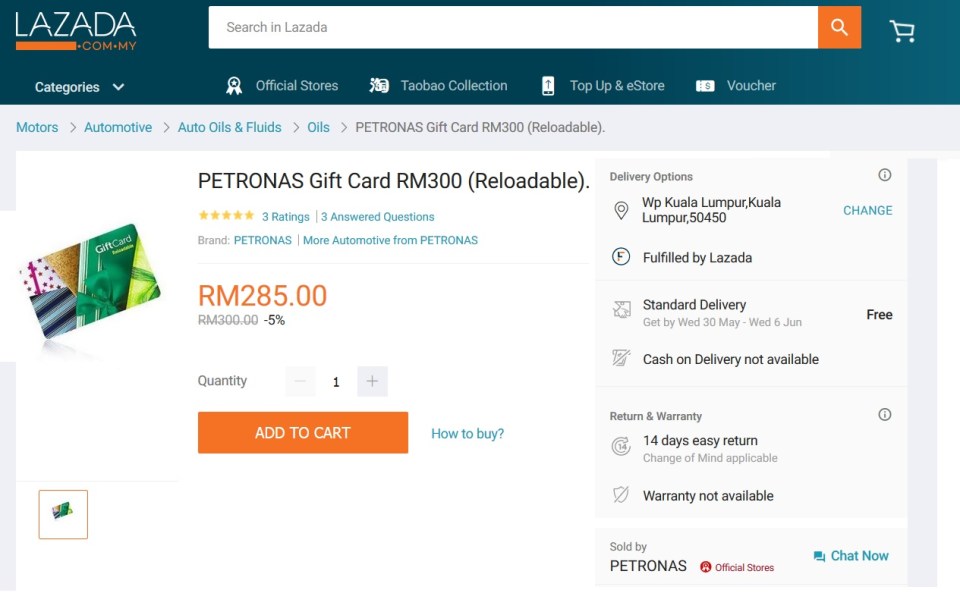The width and height of the screenshot is (960, 612).
Task: Expand the Categories dropdown
Action: tap(80, 87)
